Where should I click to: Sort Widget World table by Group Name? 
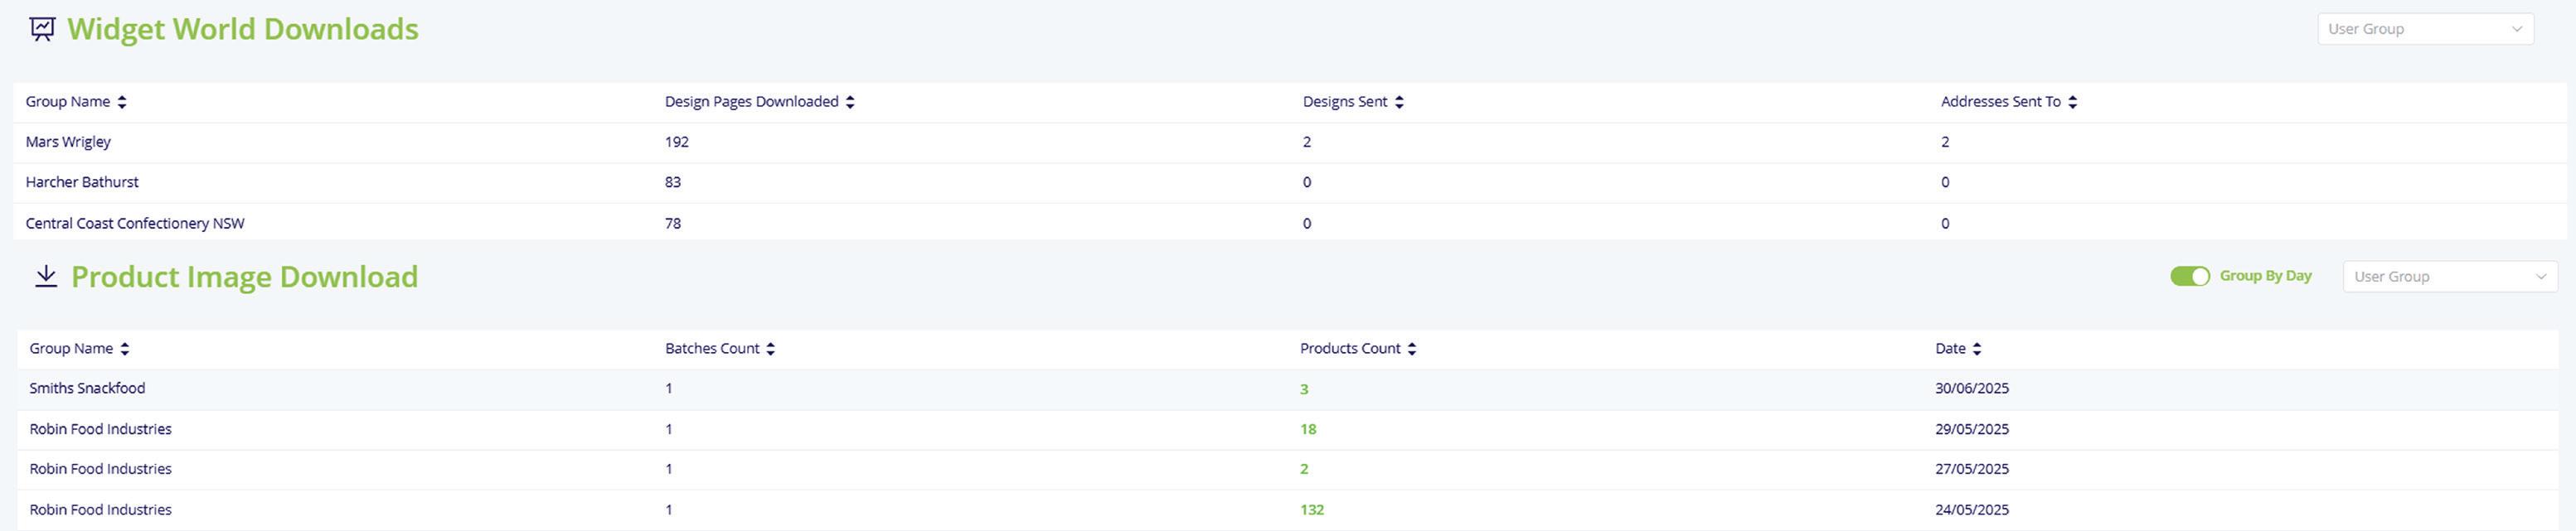[x=122, y=102]
